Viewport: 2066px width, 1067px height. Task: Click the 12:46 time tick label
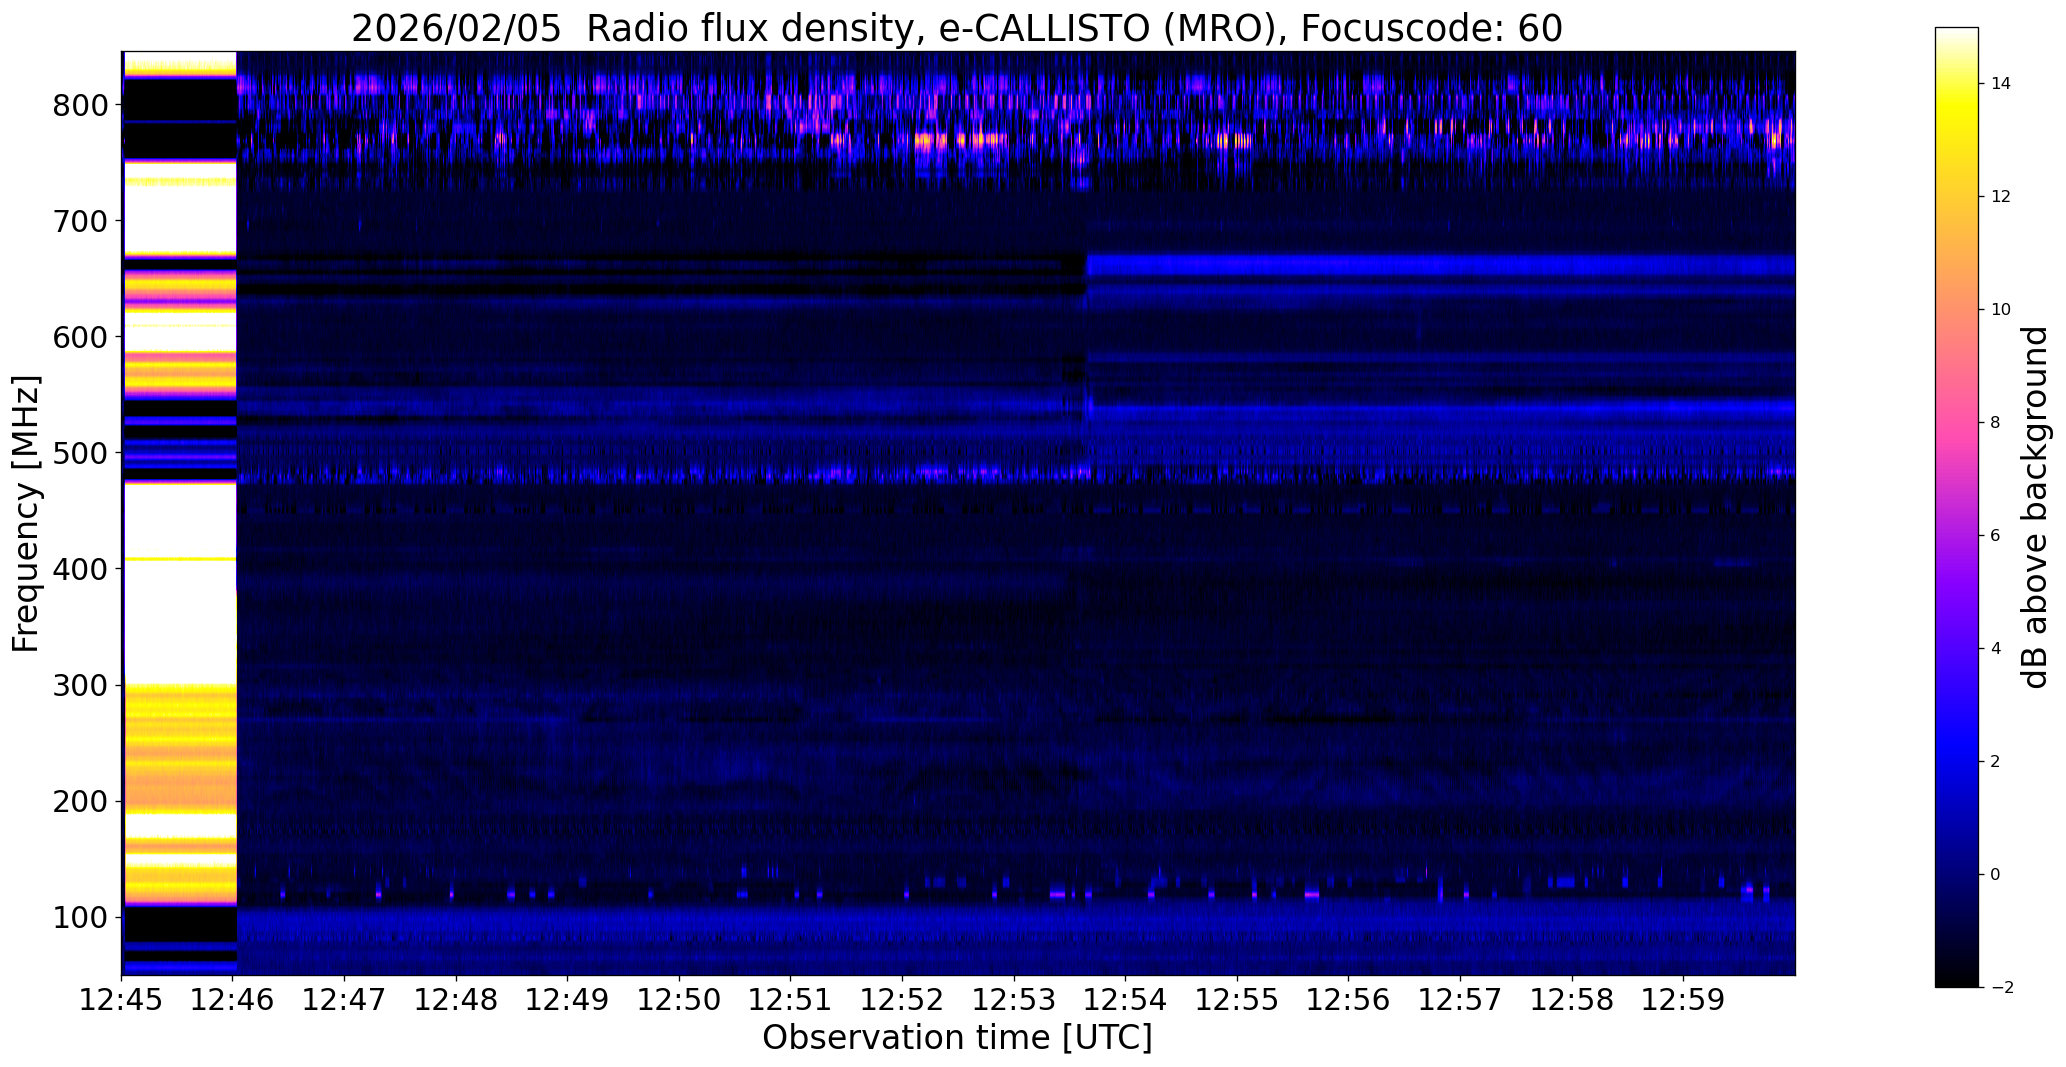tap(233, 1000)
